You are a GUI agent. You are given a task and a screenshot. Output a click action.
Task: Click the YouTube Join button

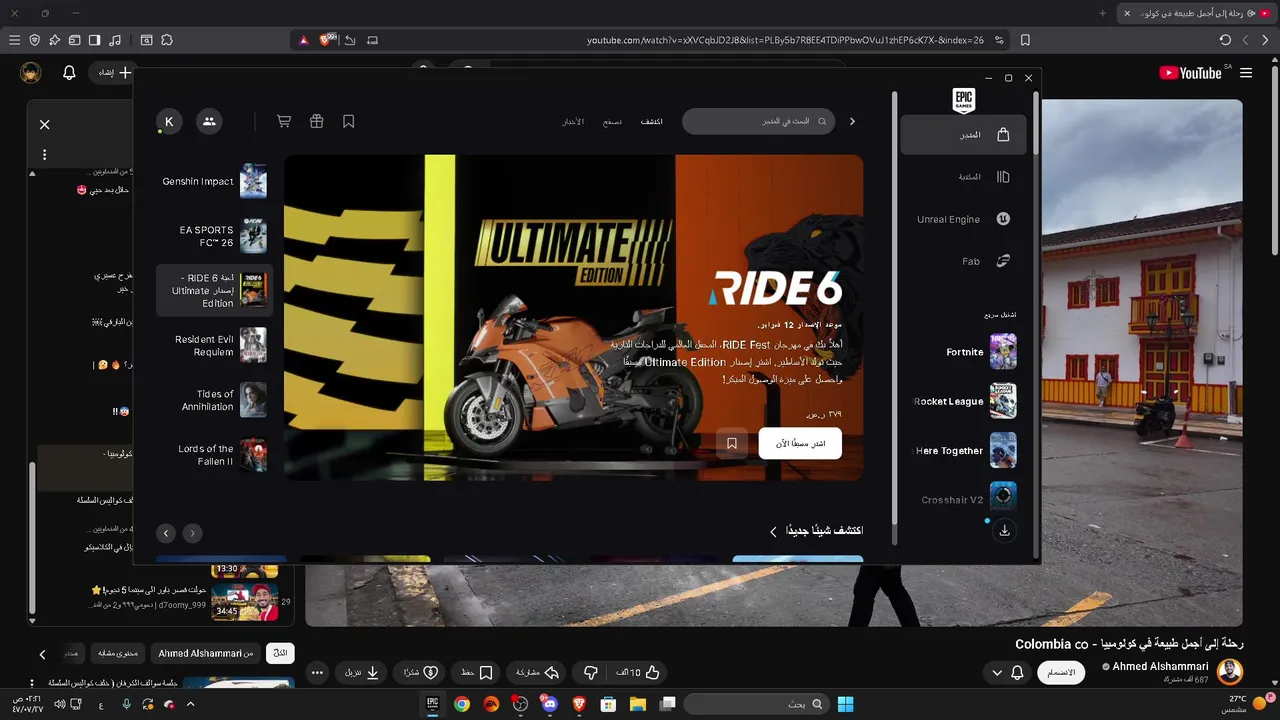[1061, 673]
